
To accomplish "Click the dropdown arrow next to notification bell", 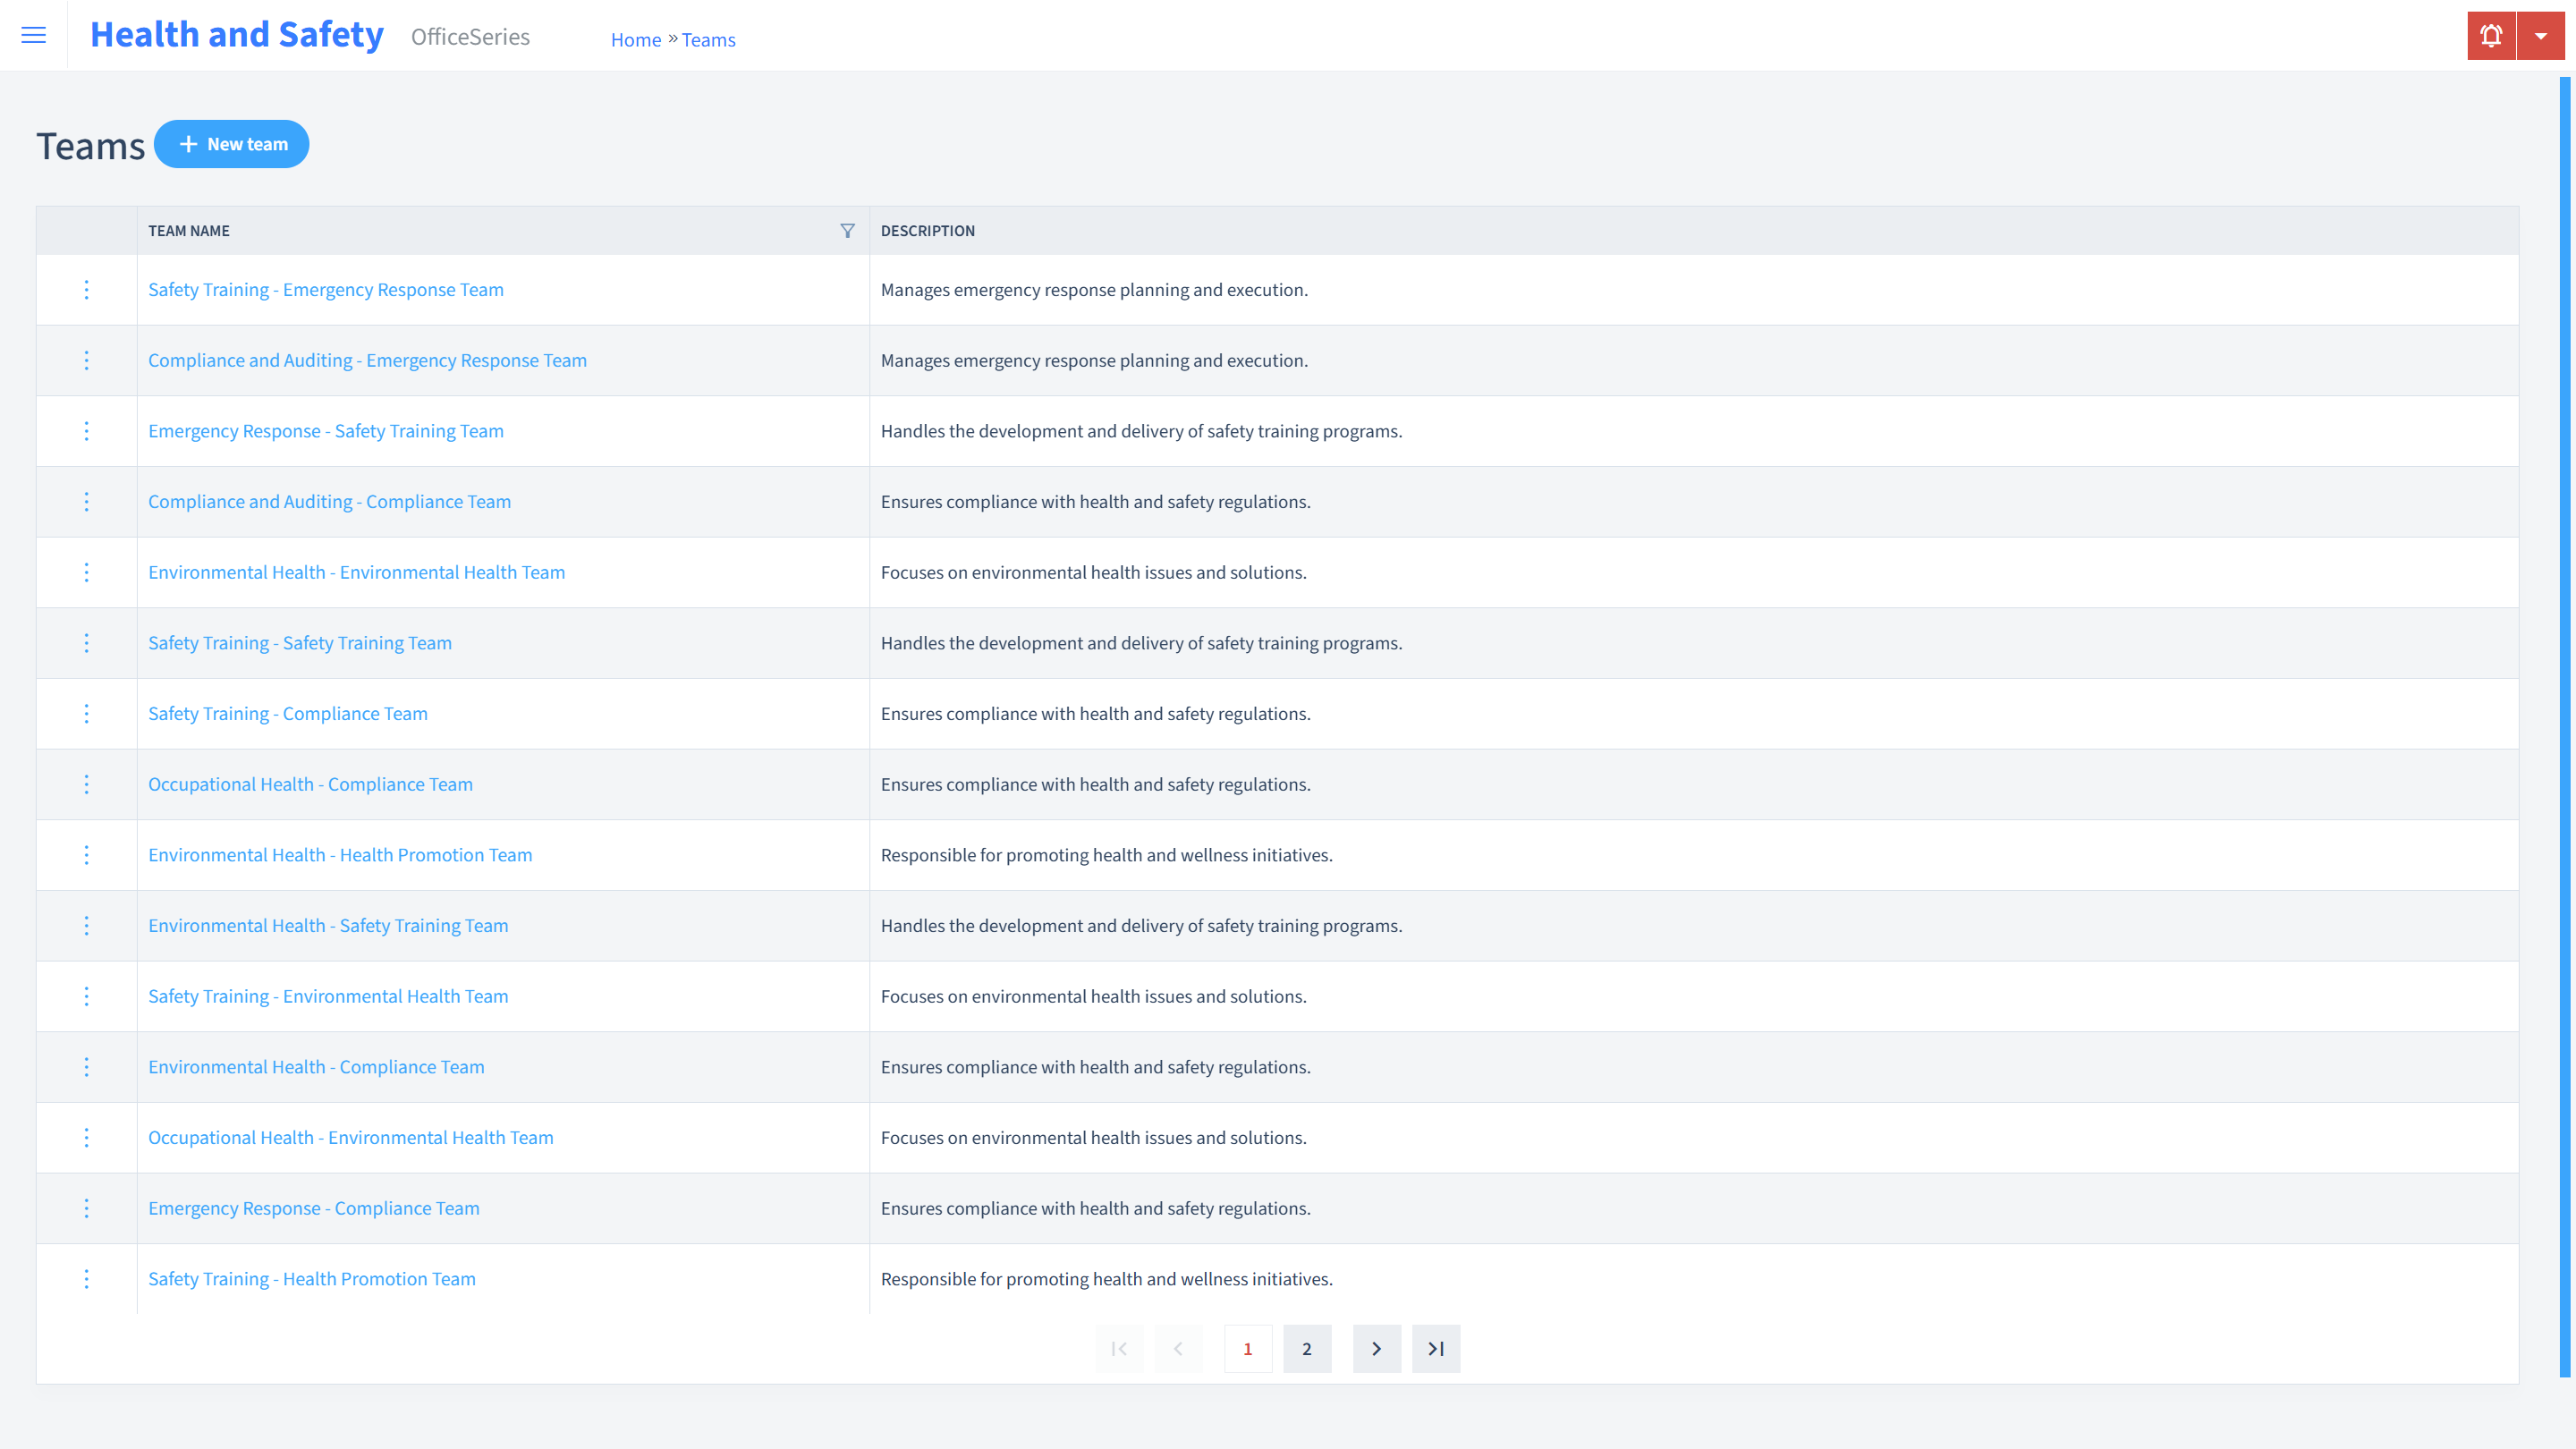I will tap(2540, 36).
